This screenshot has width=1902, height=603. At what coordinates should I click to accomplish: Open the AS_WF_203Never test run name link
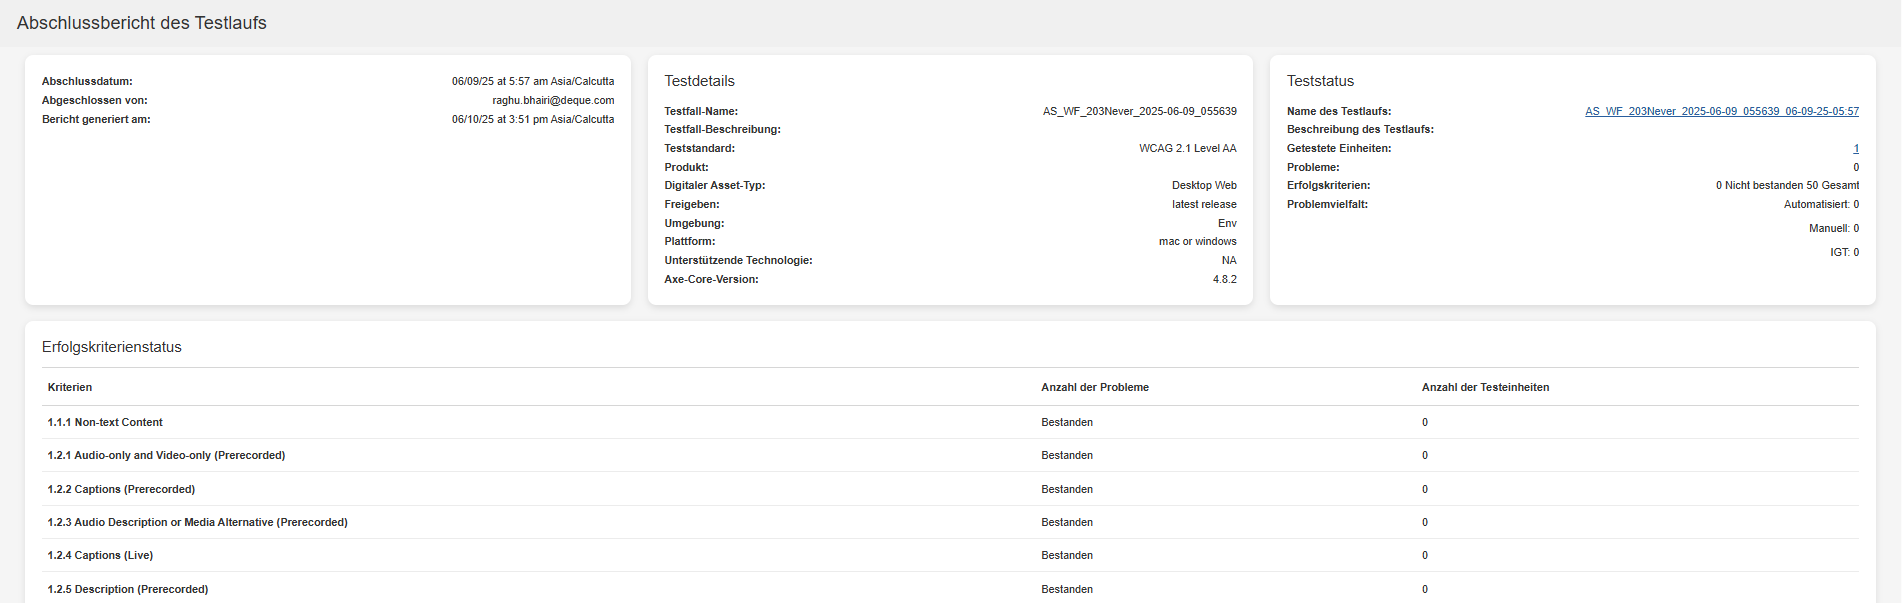(x=1721, y=111)
